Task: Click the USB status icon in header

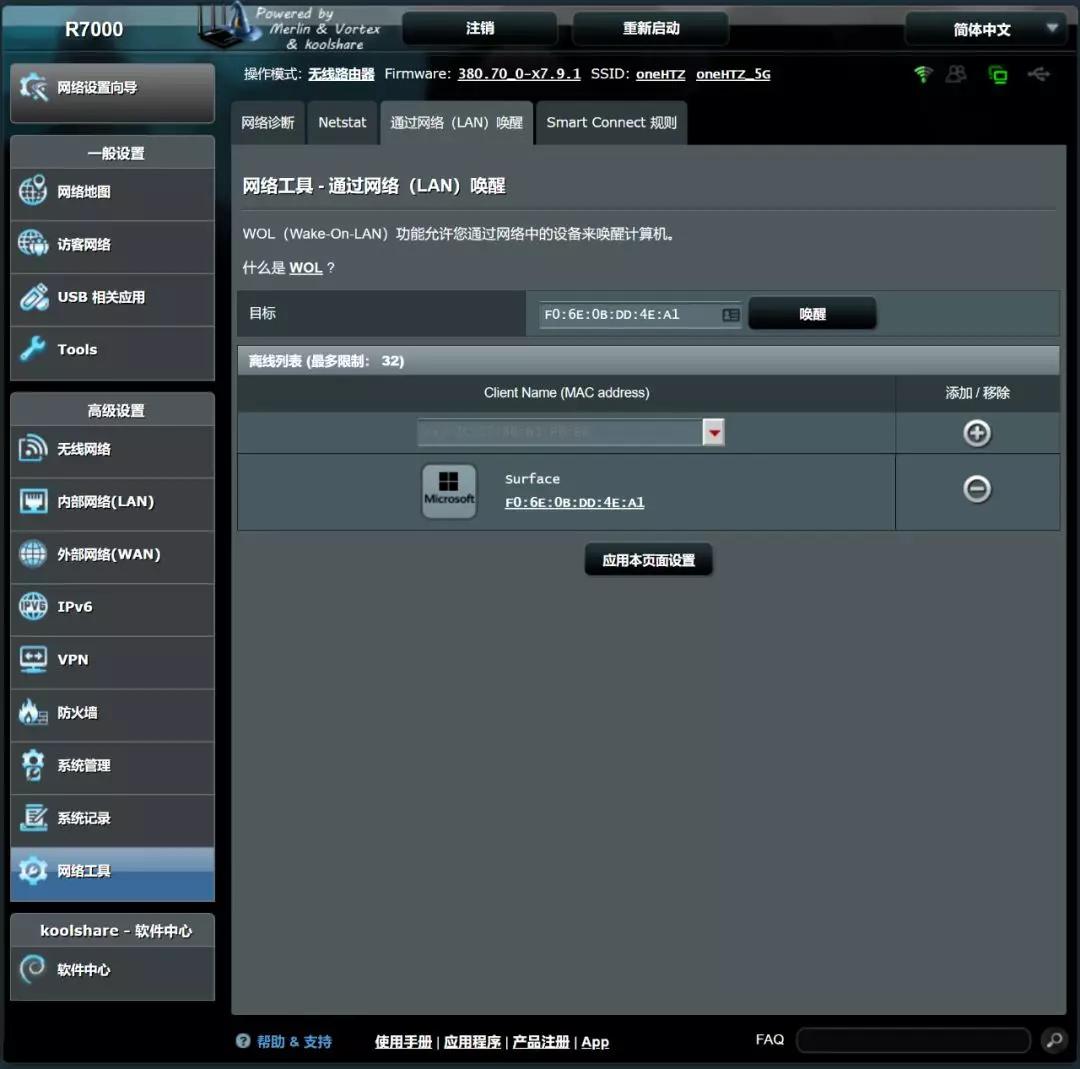Action: pyautogui.click(x=1038, y=75)
